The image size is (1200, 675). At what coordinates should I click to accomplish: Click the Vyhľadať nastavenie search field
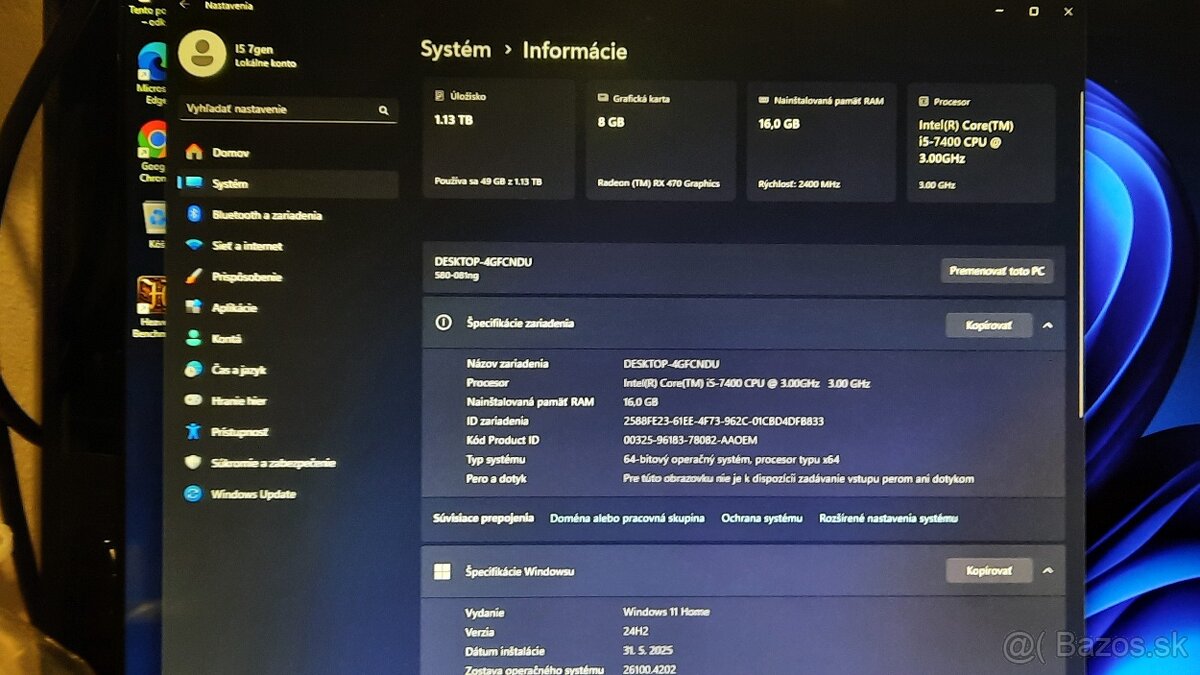(289, 109)
